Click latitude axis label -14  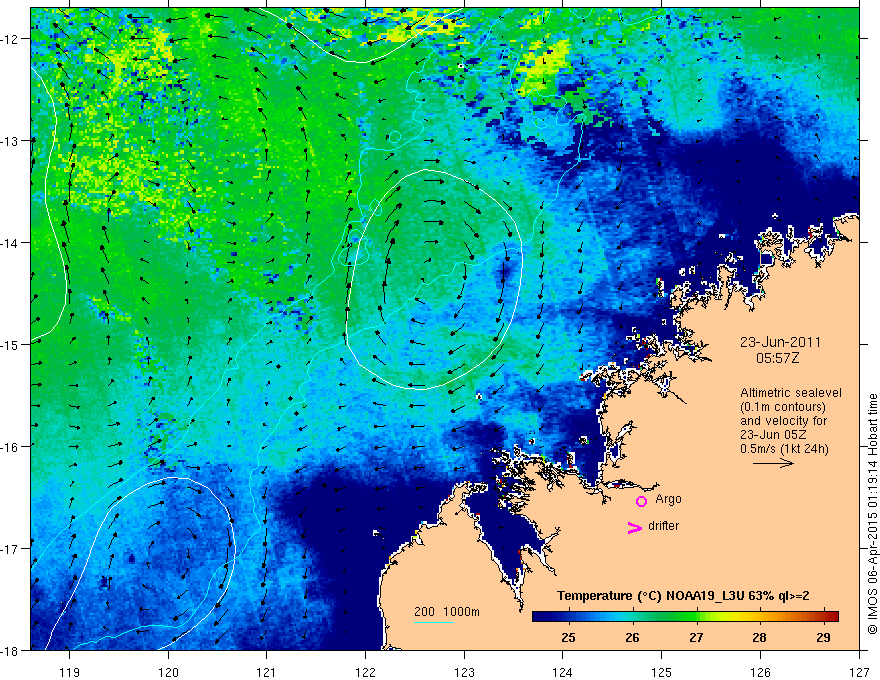[9, 243]
